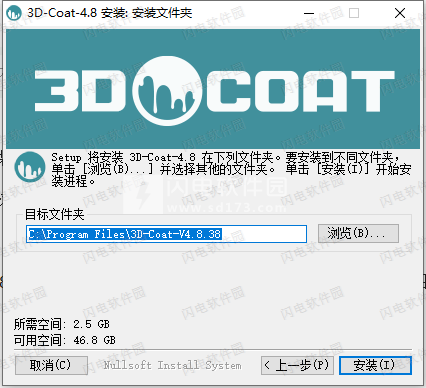Click the 目标文件夹 group label

pos(55,214)
